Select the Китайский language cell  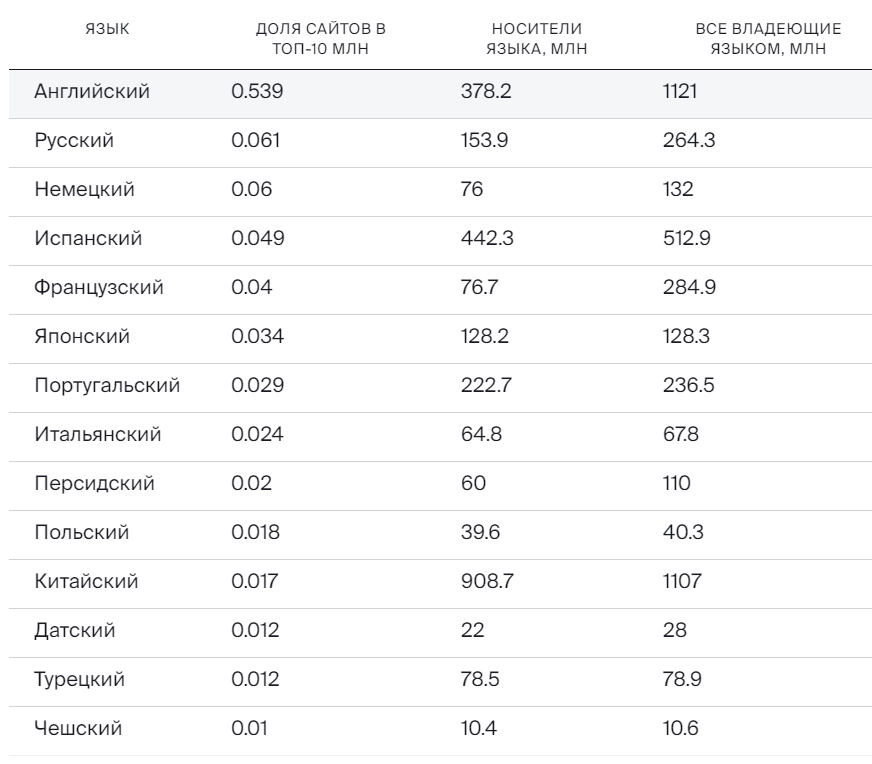tap(86, 582)
